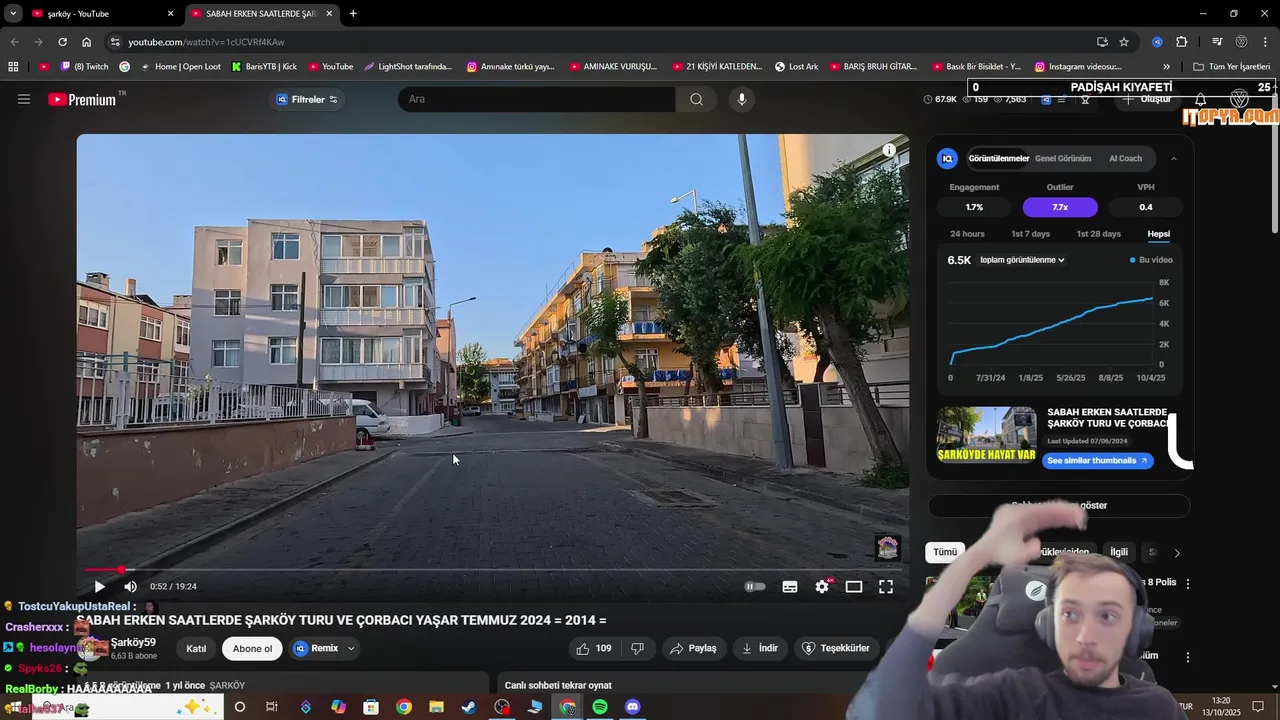
Task: Open File Explorer from the taskbar
Action: pos(436,707)
